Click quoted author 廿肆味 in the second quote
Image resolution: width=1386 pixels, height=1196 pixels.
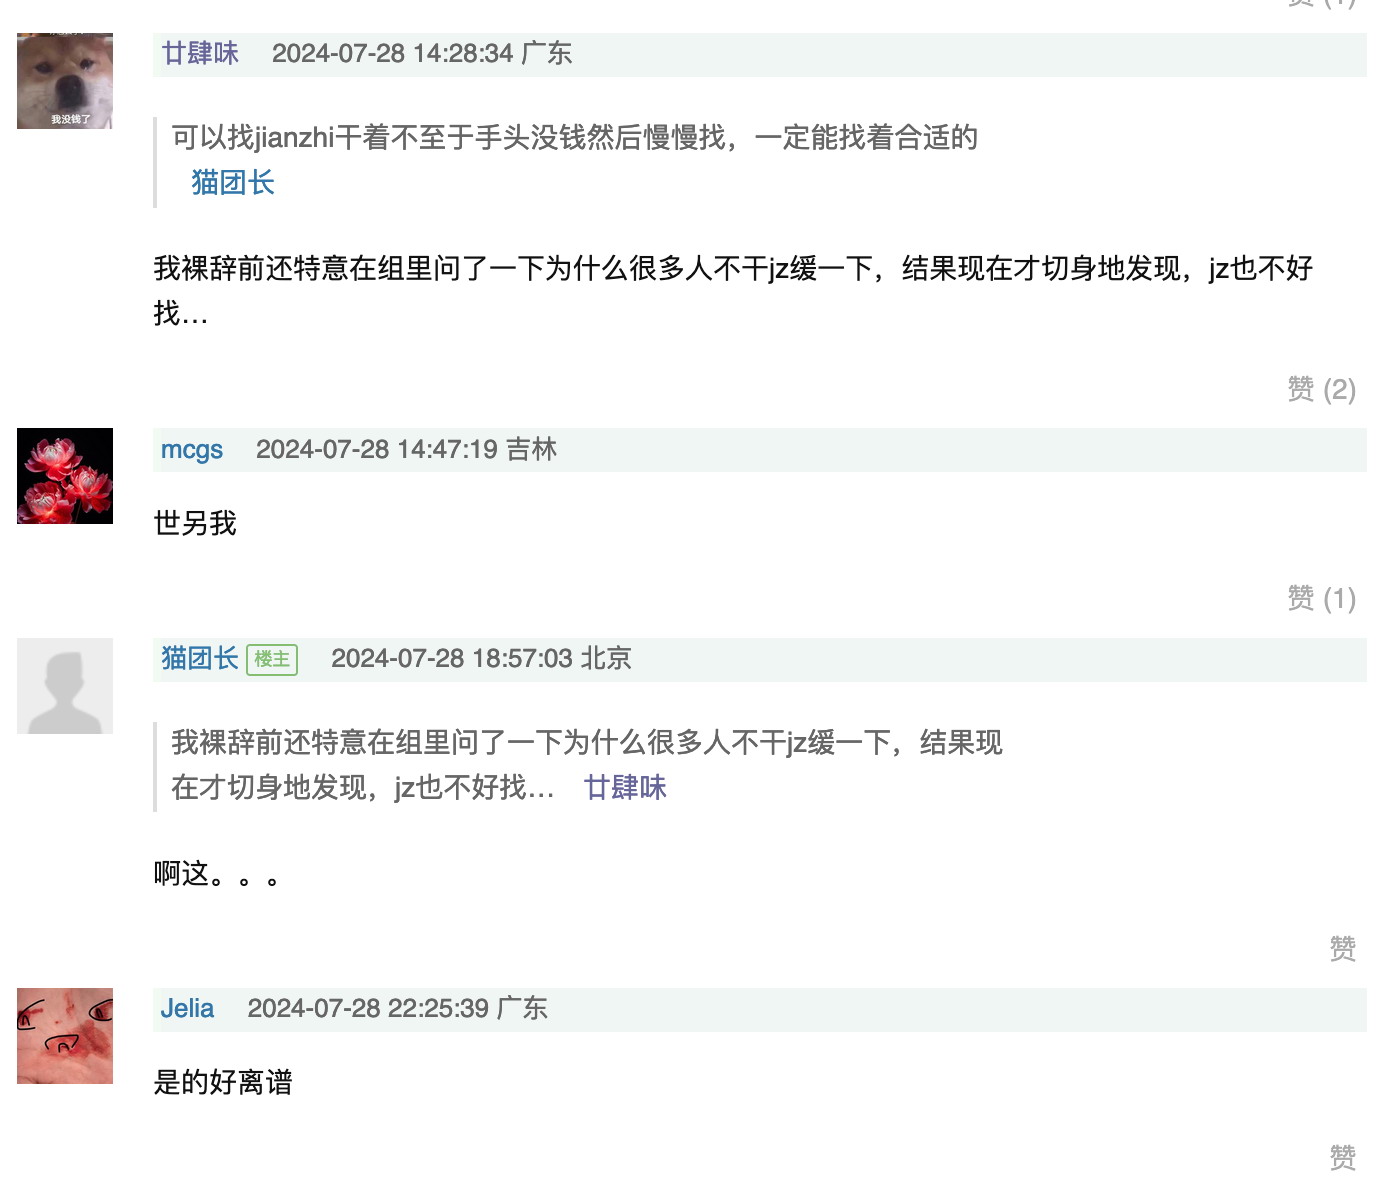(x=625, y=787)
